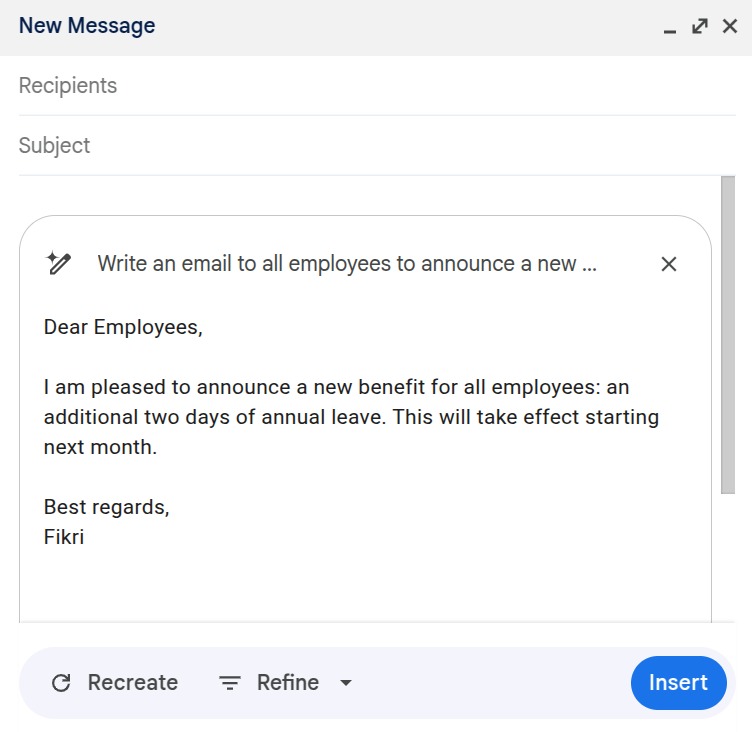Viewport: 752px width, 732px height.
Task: Expand compose window to full screen
Action: tap(700, 26)
